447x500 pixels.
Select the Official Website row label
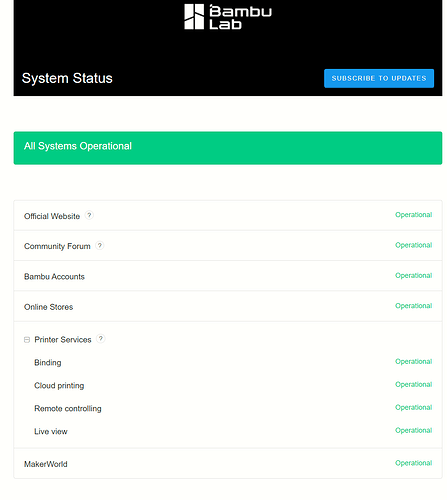52,216
